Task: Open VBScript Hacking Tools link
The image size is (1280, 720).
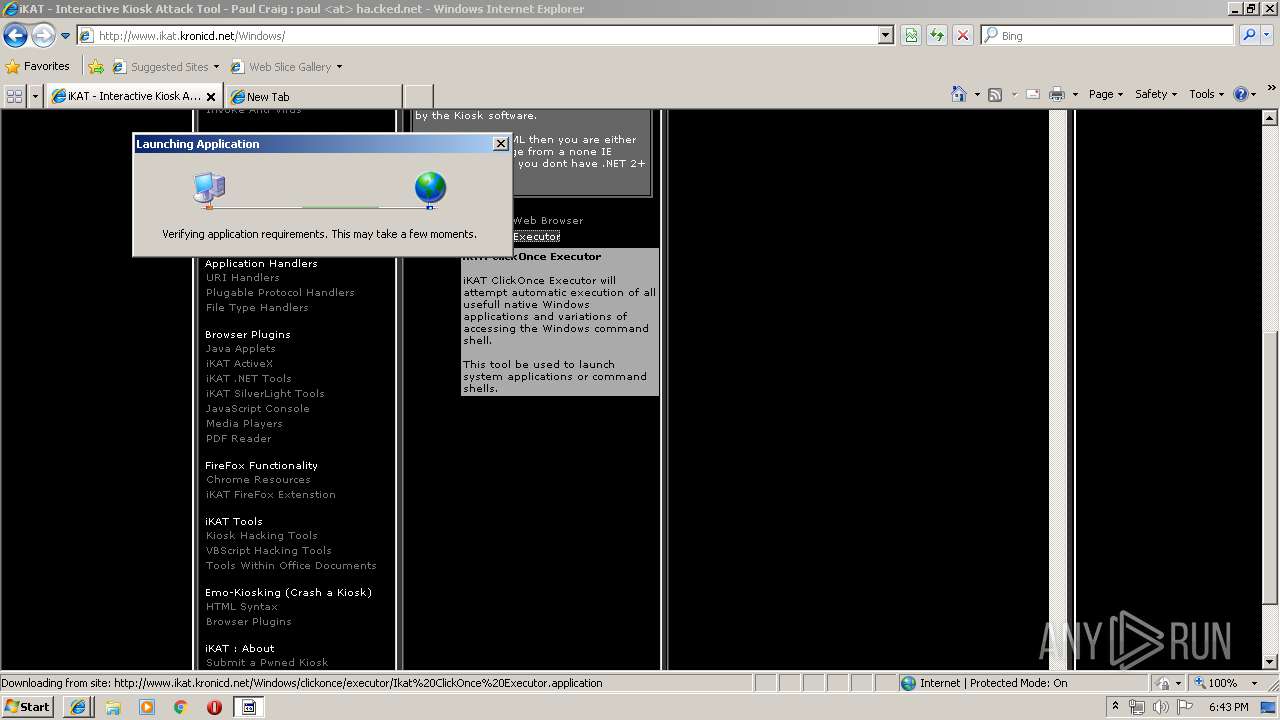Action: coord(269,551)
